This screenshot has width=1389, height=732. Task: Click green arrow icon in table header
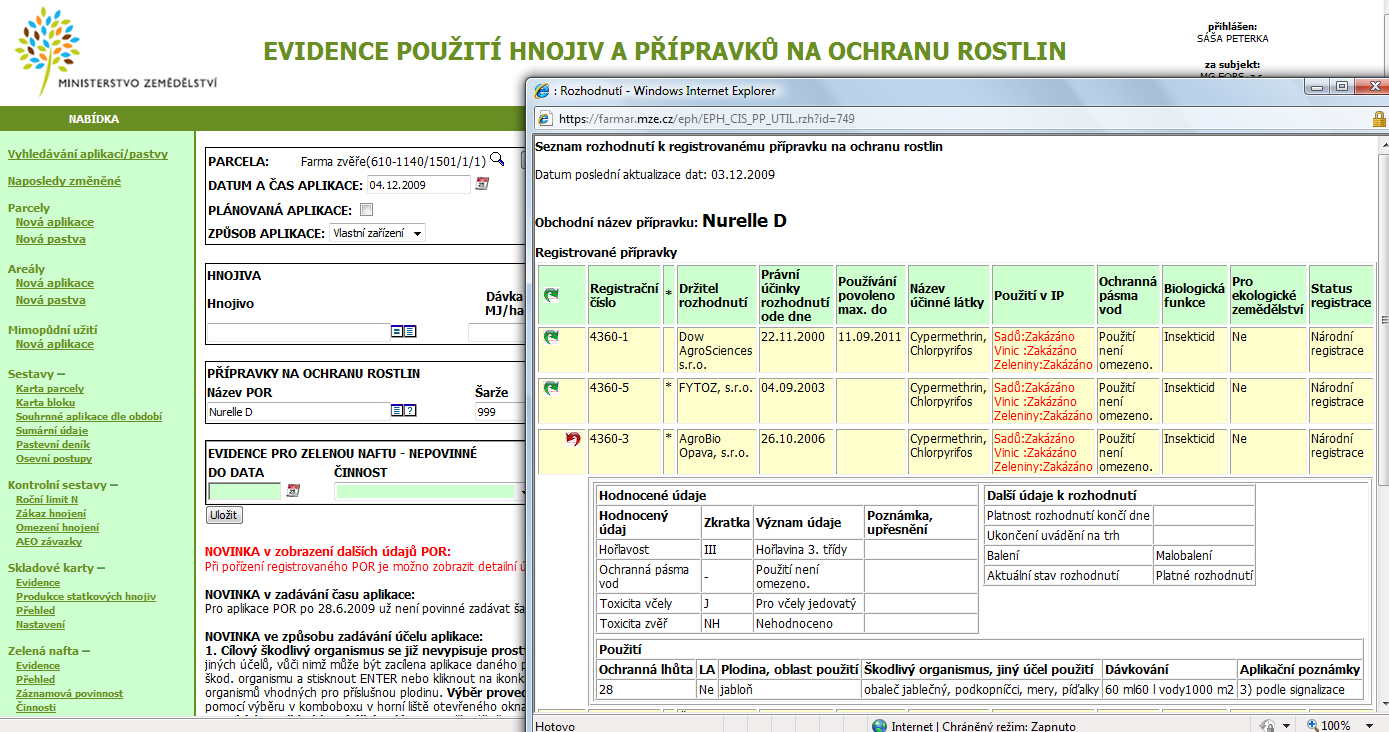coord(551,295)
